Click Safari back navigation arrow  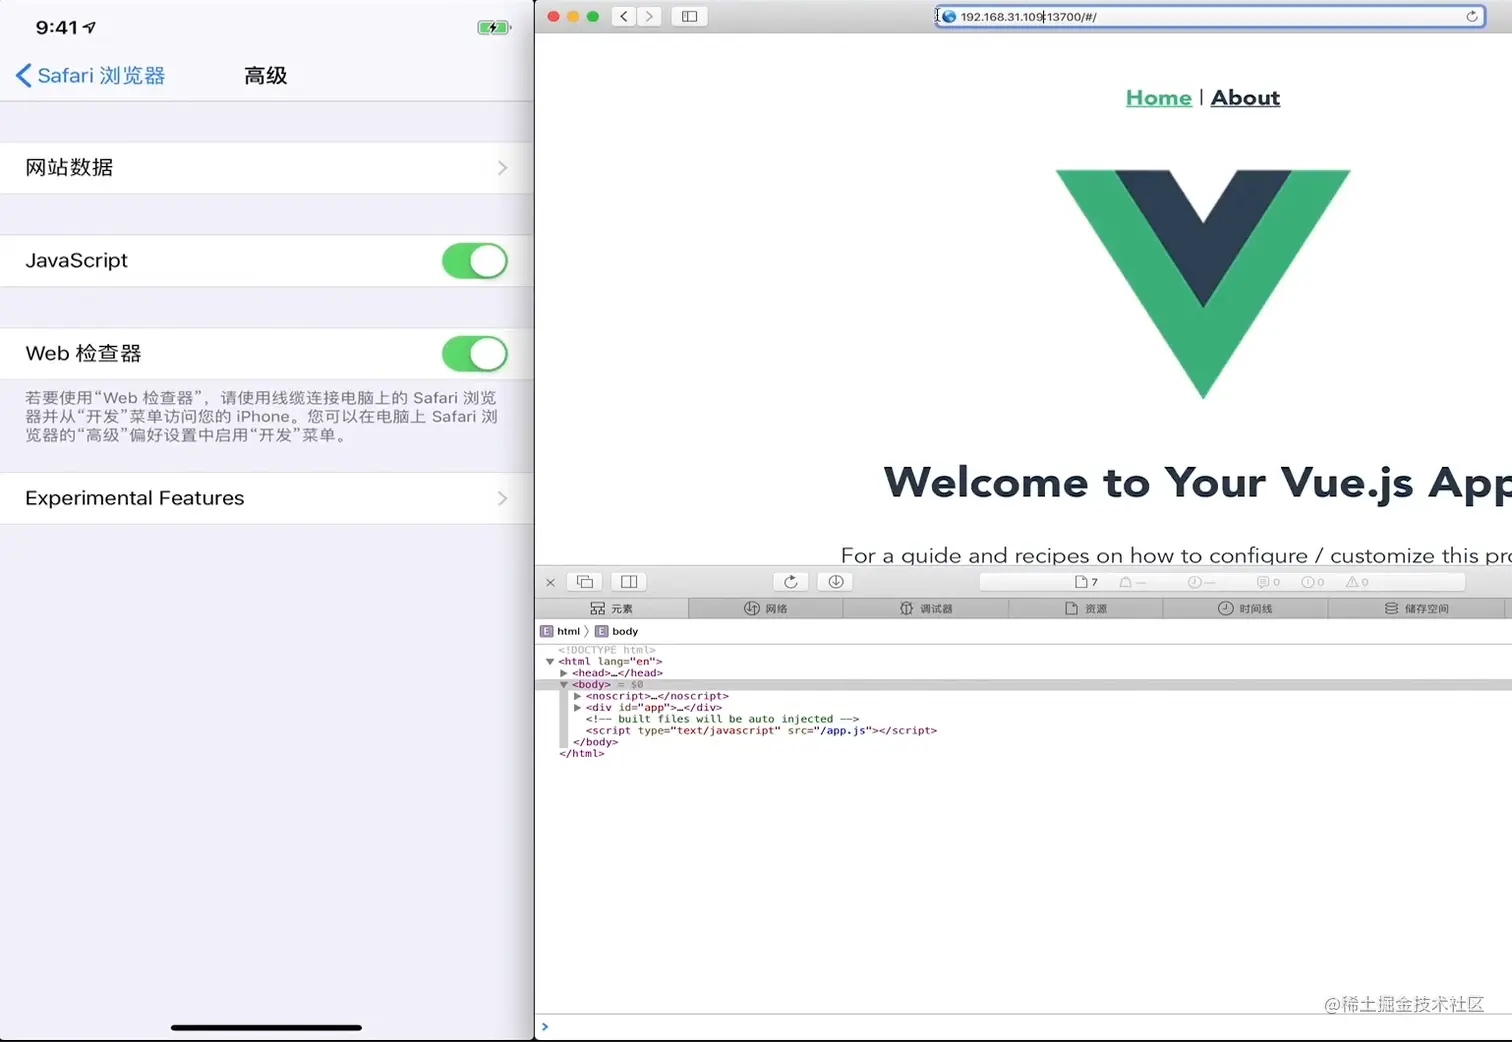624,16
